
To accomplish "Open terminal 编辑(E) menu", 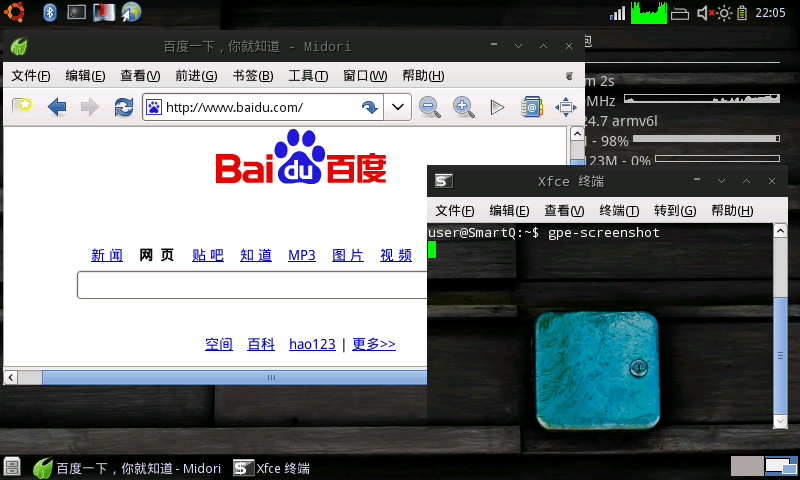I will [509, 211].
